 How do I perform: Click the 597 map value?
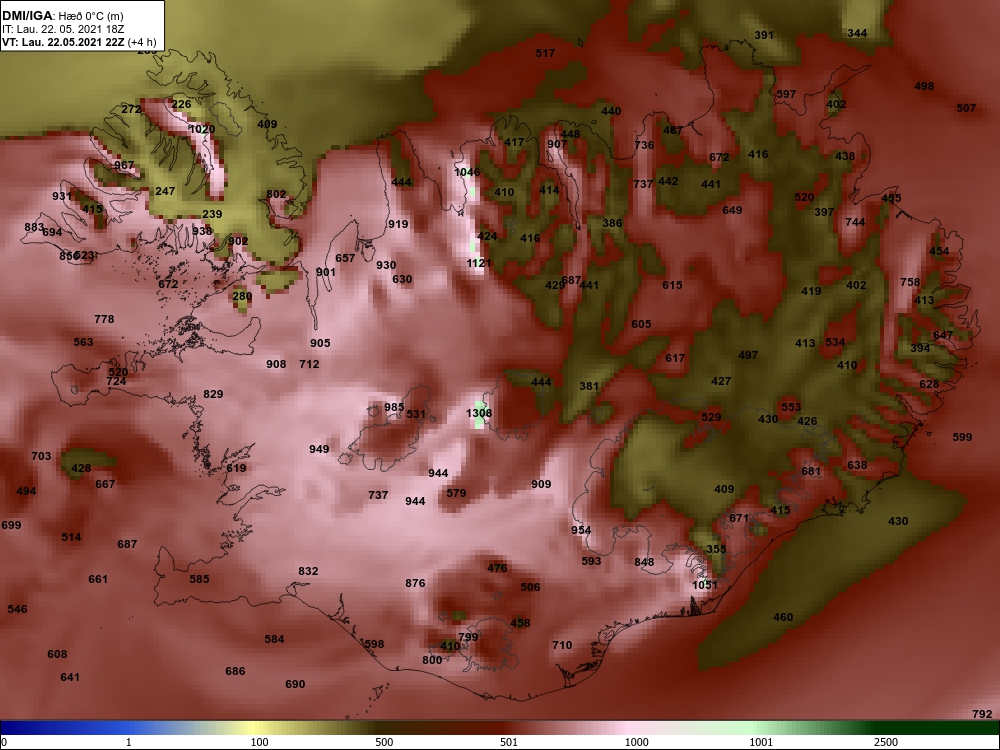coord(786,94)
